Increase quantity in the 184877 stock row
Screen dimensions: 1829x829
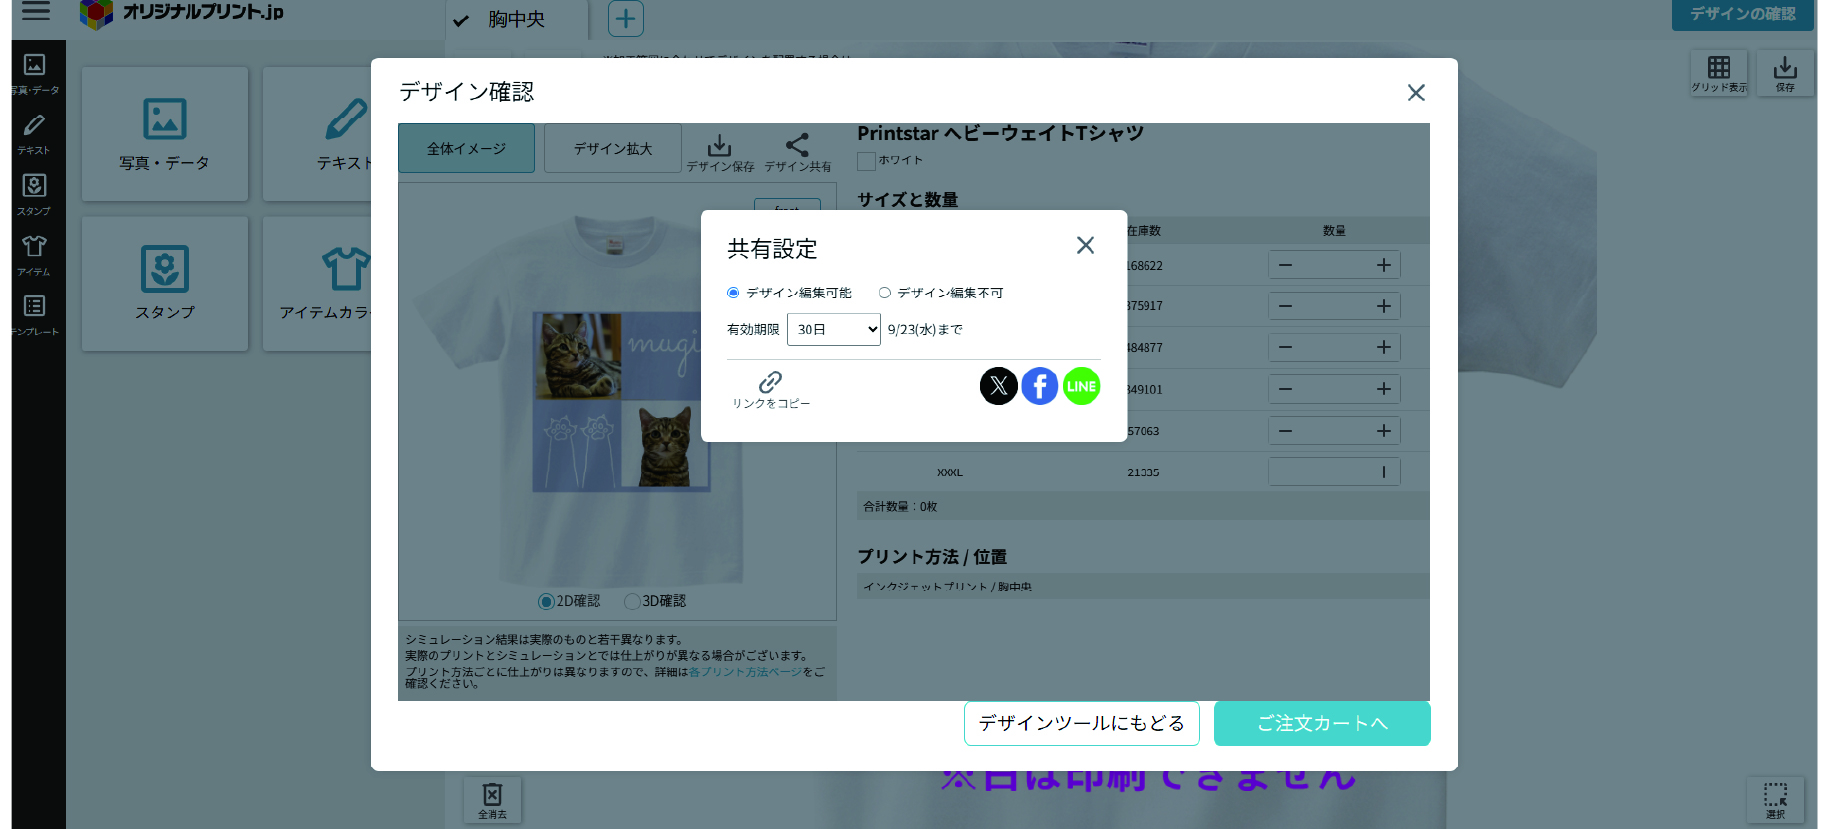click(1384, 347)
